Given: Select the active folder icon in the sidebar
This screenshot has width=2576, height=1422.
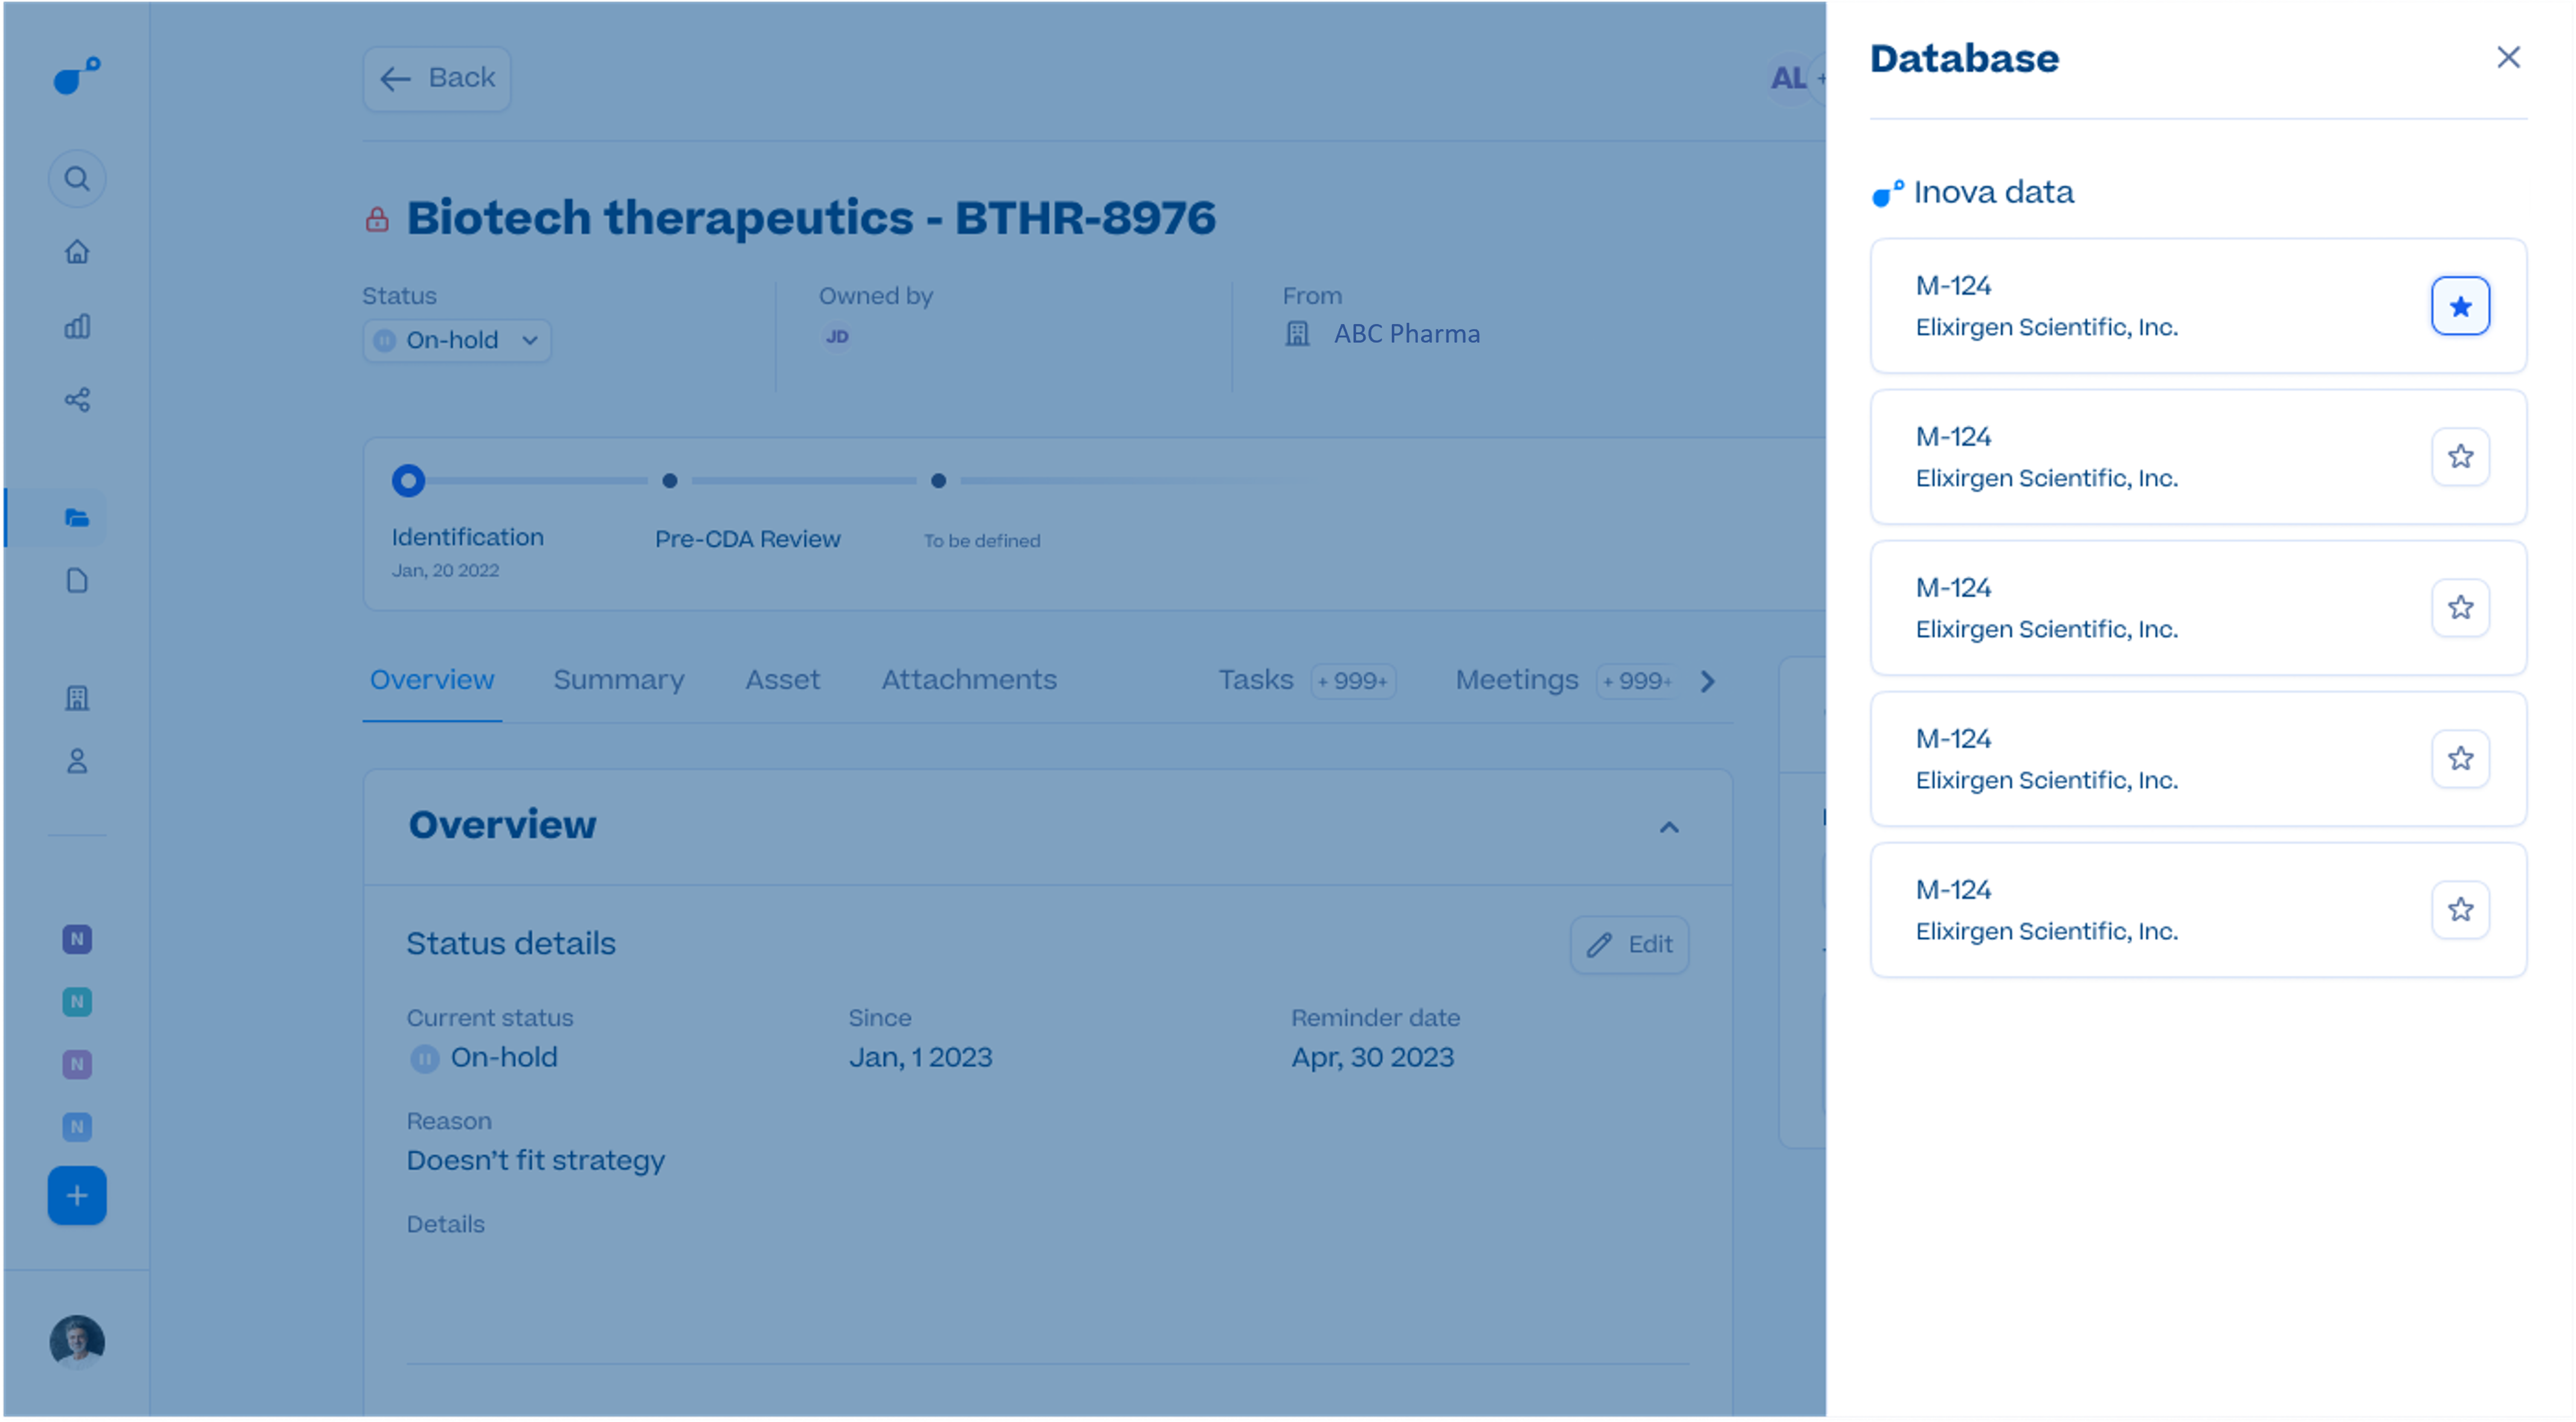Looking at the screenshot, I should point(77,518).
